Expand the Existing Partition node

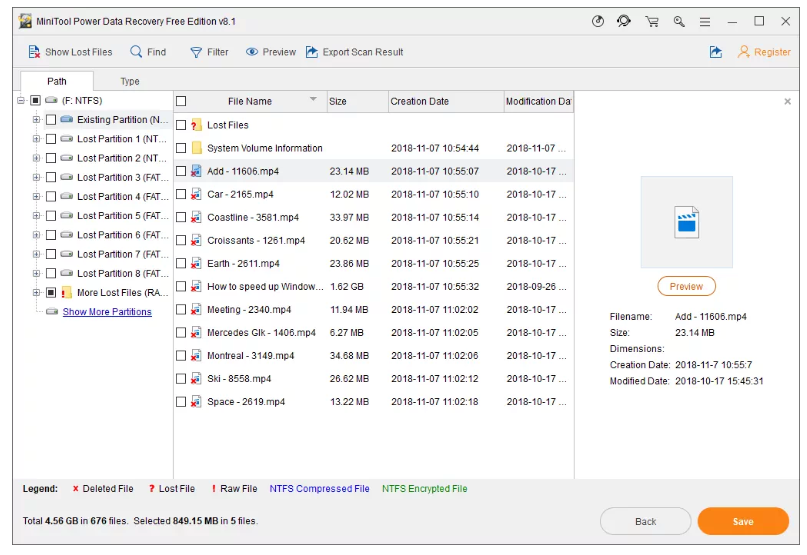click(x=36, y=119)
